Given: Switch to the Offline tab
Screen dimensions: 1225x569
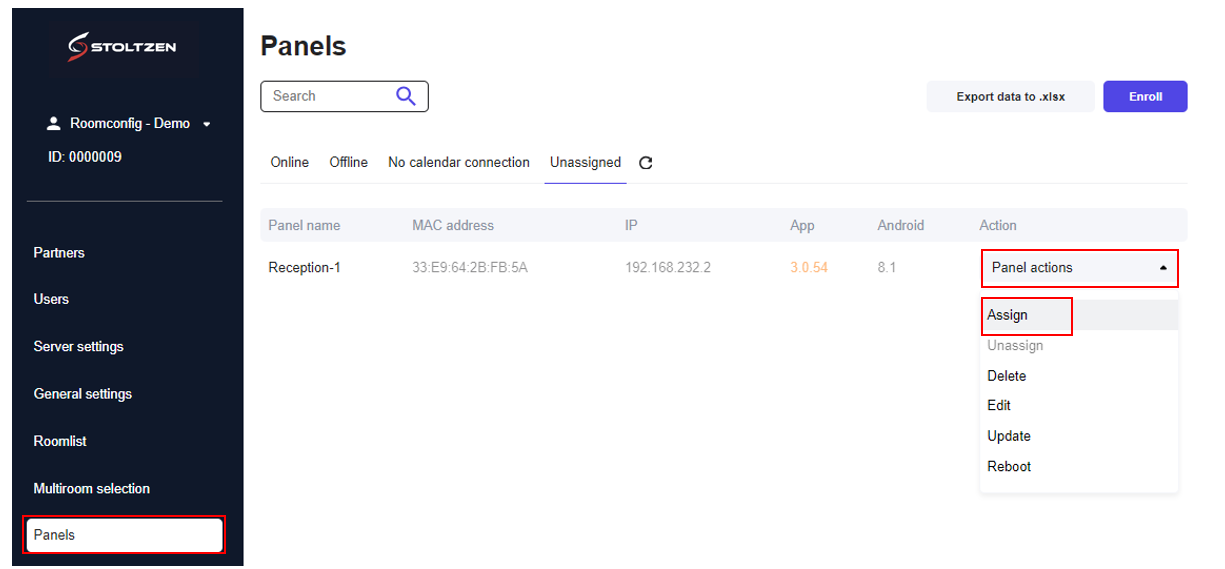Looking at the screenshot, I should (349, 162).
